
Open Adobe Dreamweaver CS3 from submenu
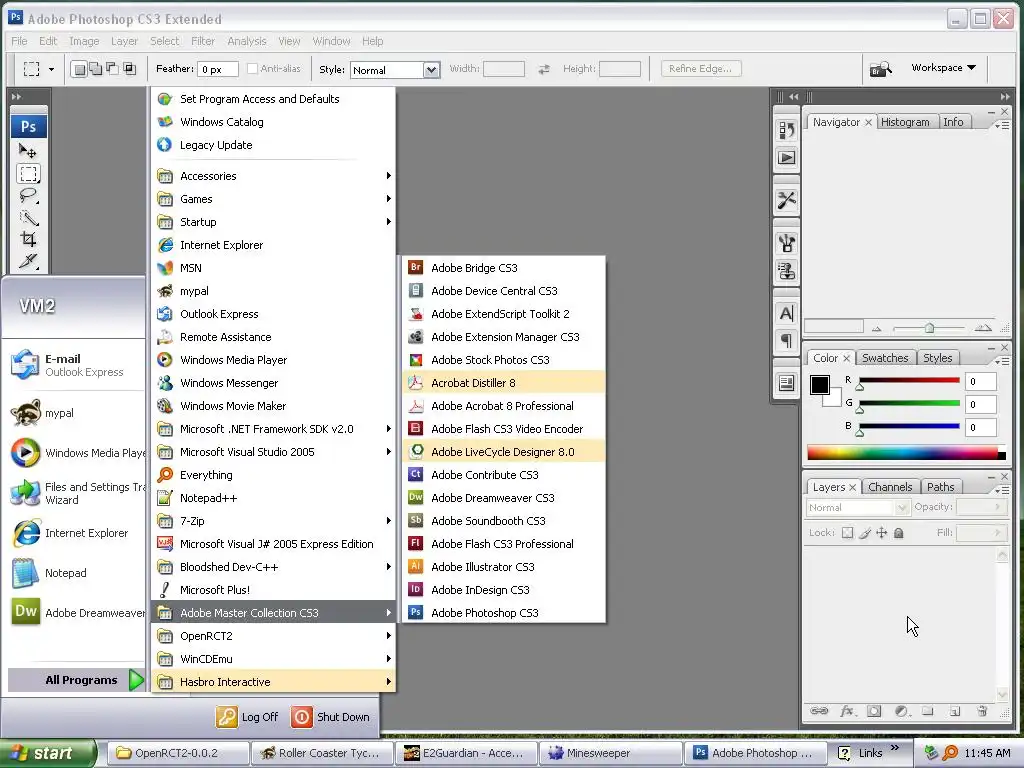(x=504, y=498)
